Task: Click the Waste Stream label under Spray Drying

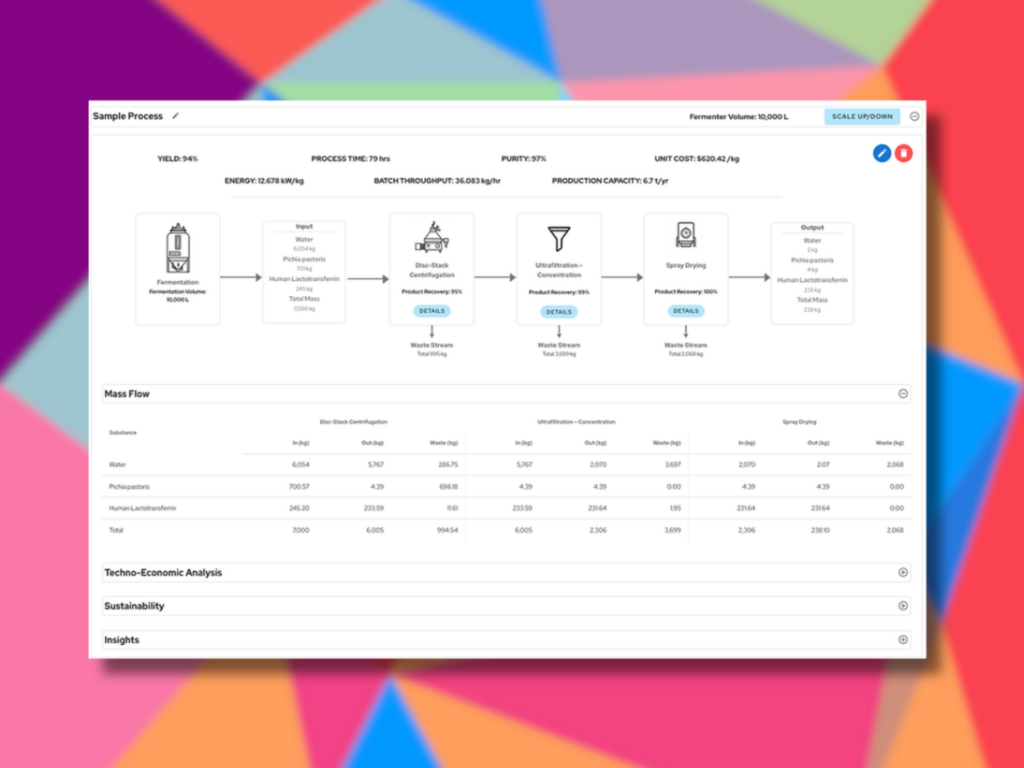Action: pyautogui.click(x=686, y=345)
